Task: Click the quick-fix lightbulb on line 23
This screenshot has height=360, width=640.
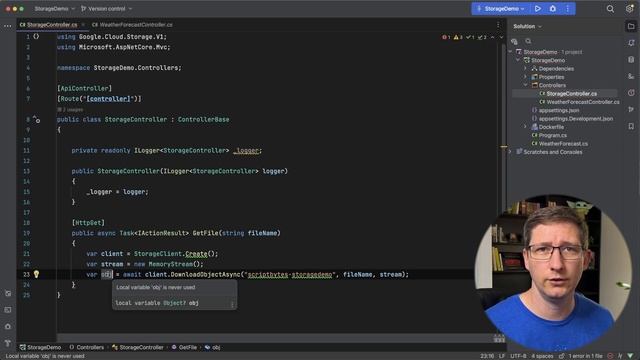Action: click(x=36, y=274)
